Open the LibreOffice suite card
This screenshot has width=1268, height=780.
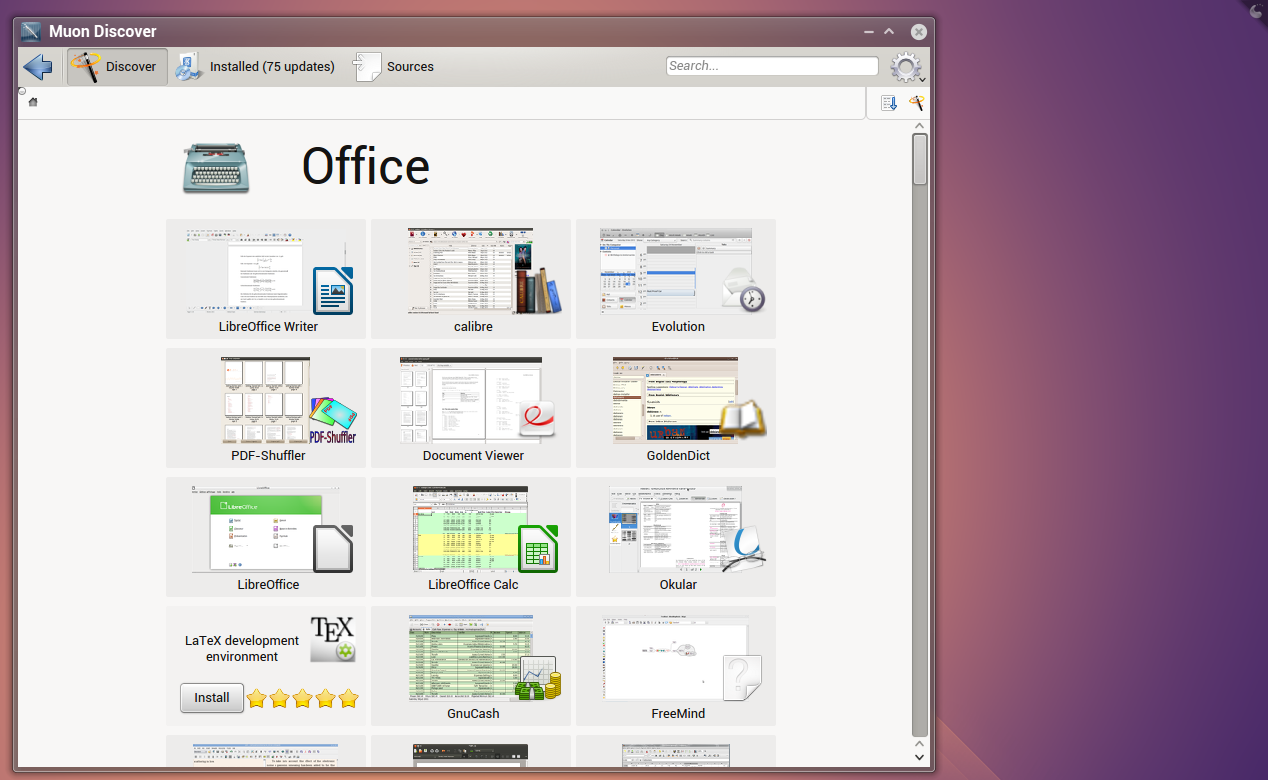(268, 537)
